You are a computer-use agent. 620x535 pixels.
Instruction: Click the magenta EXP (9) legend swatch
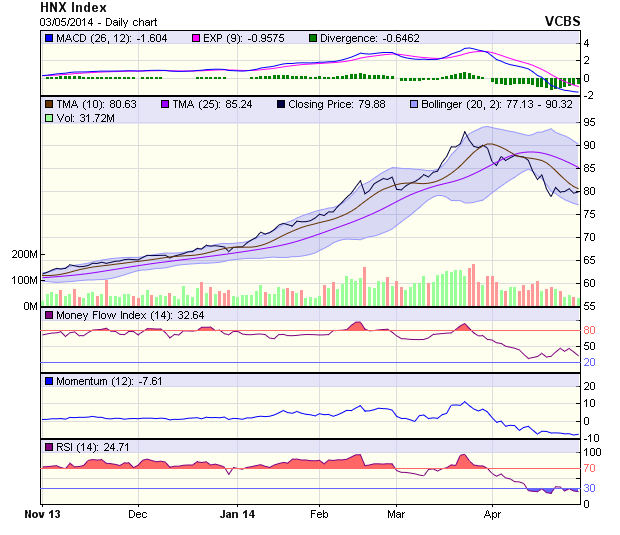(197, 39)
